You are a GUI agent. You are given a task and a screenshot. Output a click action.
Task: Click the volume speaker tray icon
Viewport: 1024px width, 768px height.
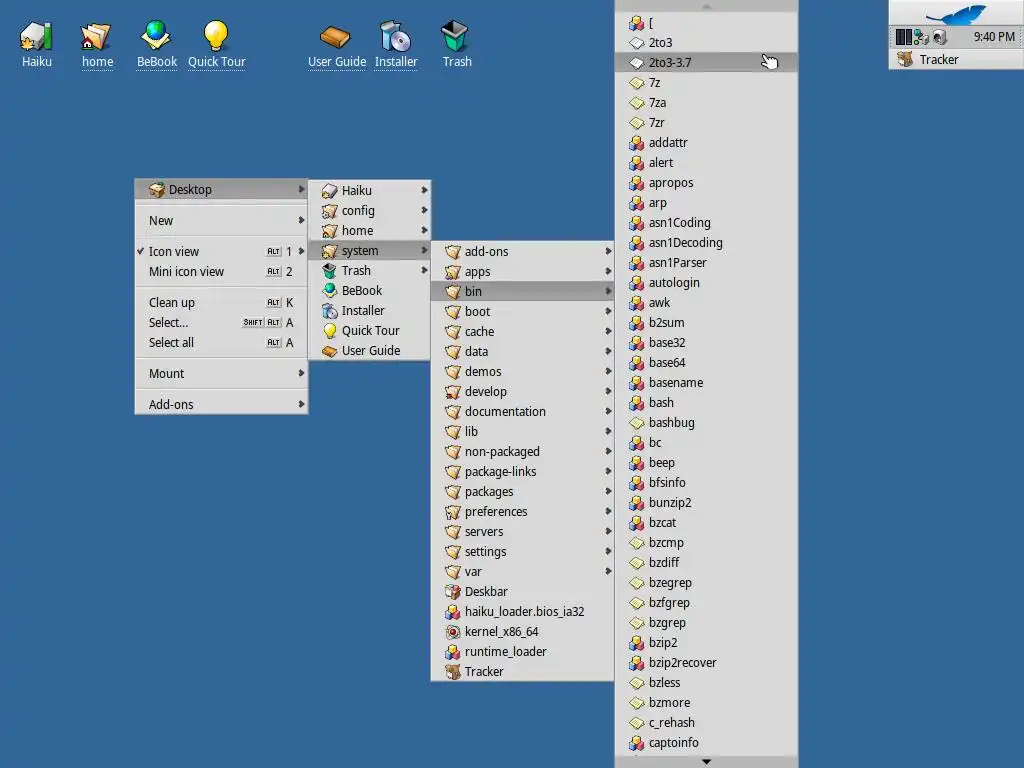coord(939,37)
